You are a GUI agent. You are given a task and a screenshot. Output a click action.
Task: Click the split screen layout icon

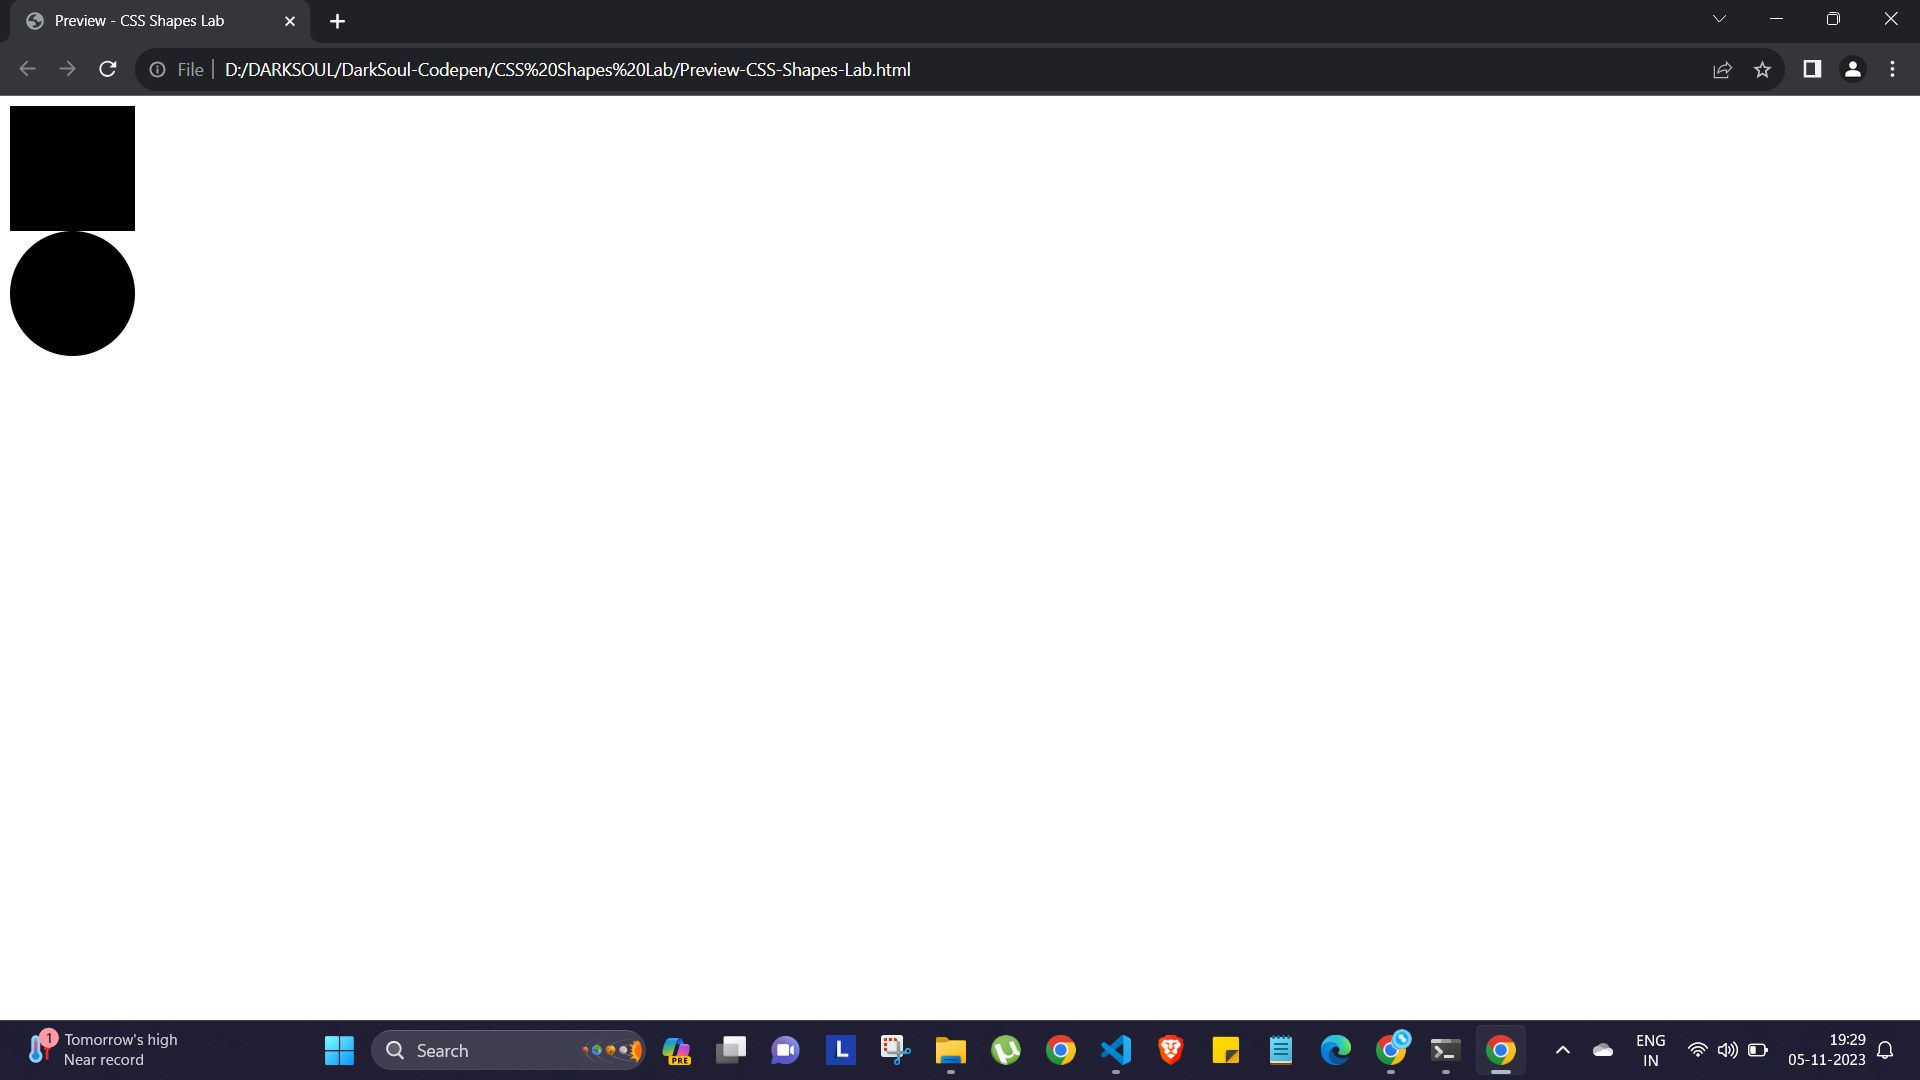pos(1812,69)
